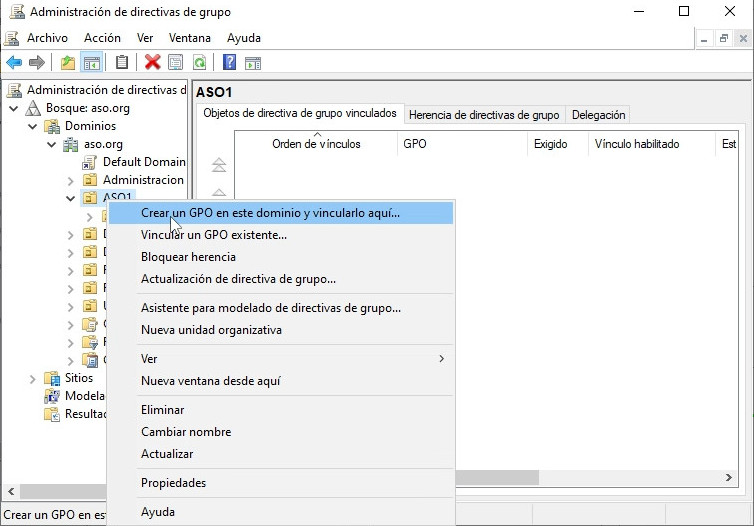Click the Up one level folder icon

click(68, 62)
